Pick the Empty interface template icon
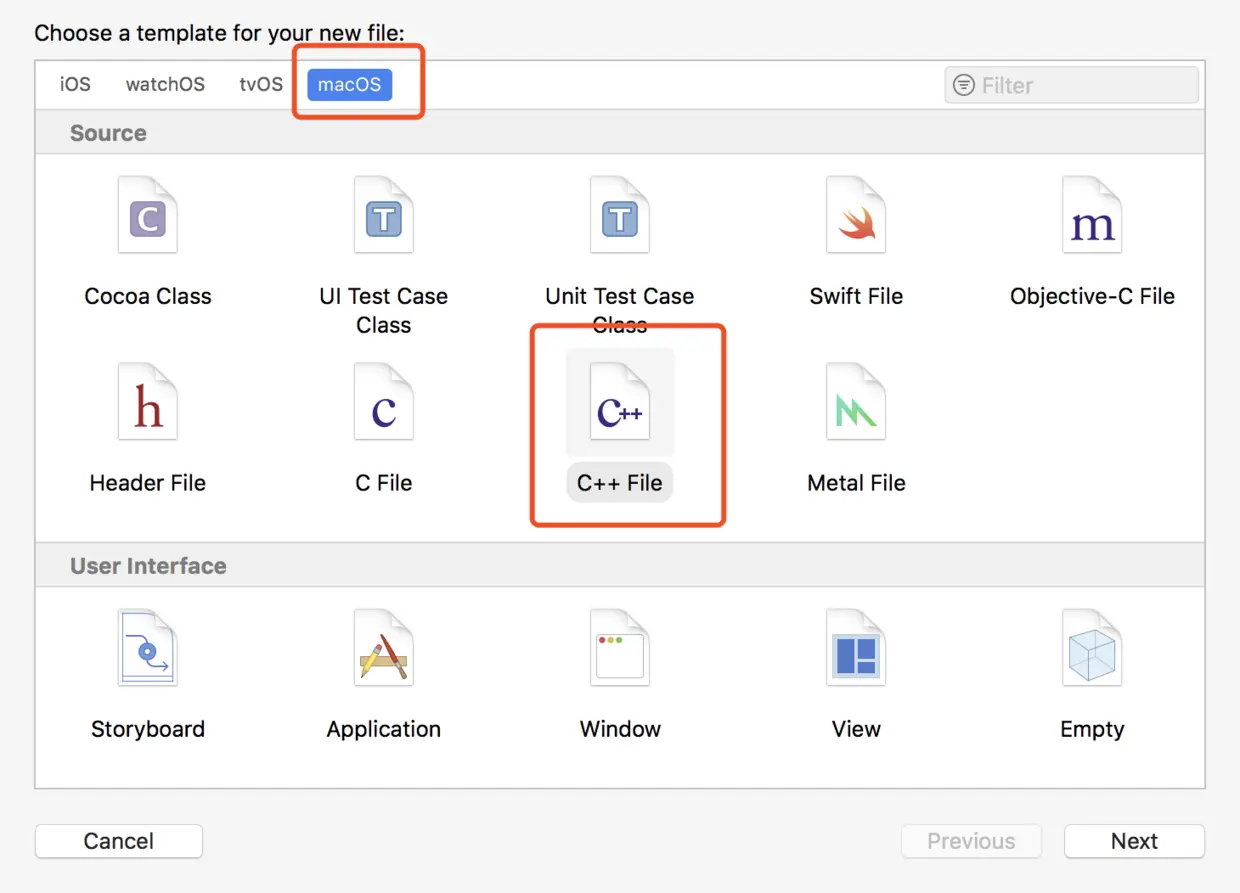Image resolution: width=1240 pixels, height=893 pixels. point(1092,648)
